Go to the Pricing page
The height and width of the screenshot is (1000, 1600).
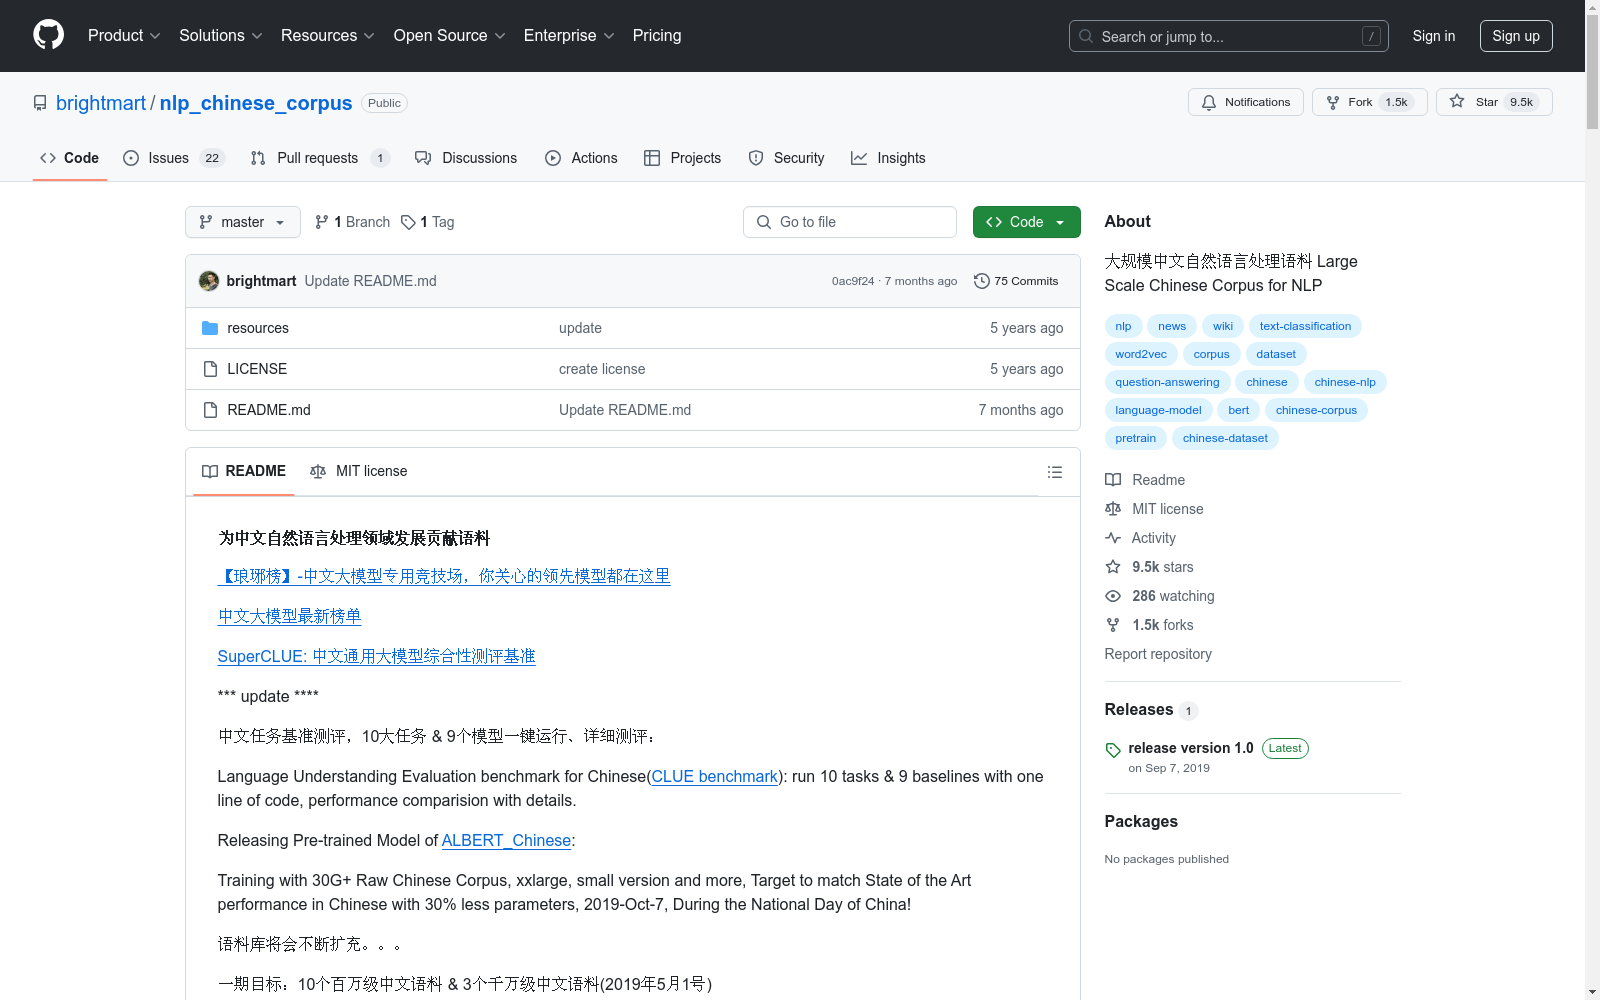[x=657, y=36]
